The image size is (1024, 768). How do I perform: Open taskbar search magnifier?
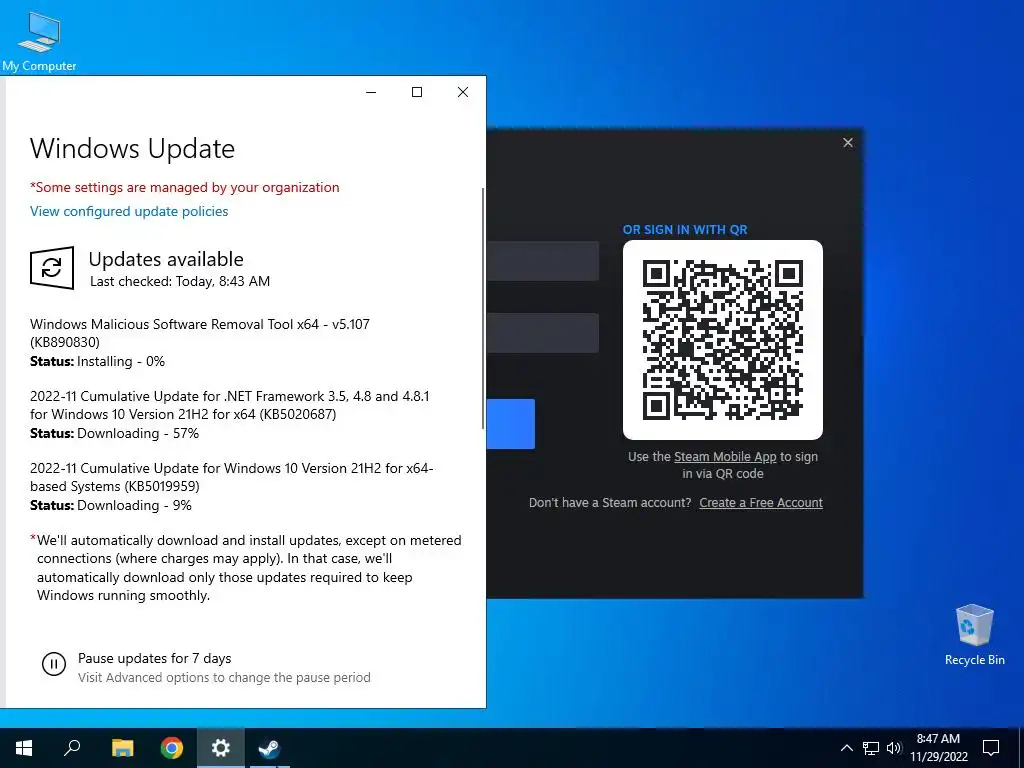pyautogui.click(x=72, y=748)
